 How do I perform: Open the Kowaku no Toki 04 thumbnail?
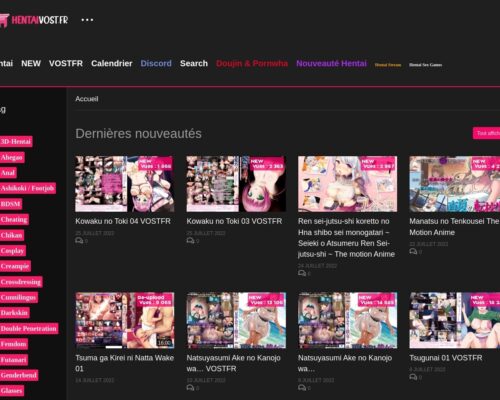(x=125, y=184)
